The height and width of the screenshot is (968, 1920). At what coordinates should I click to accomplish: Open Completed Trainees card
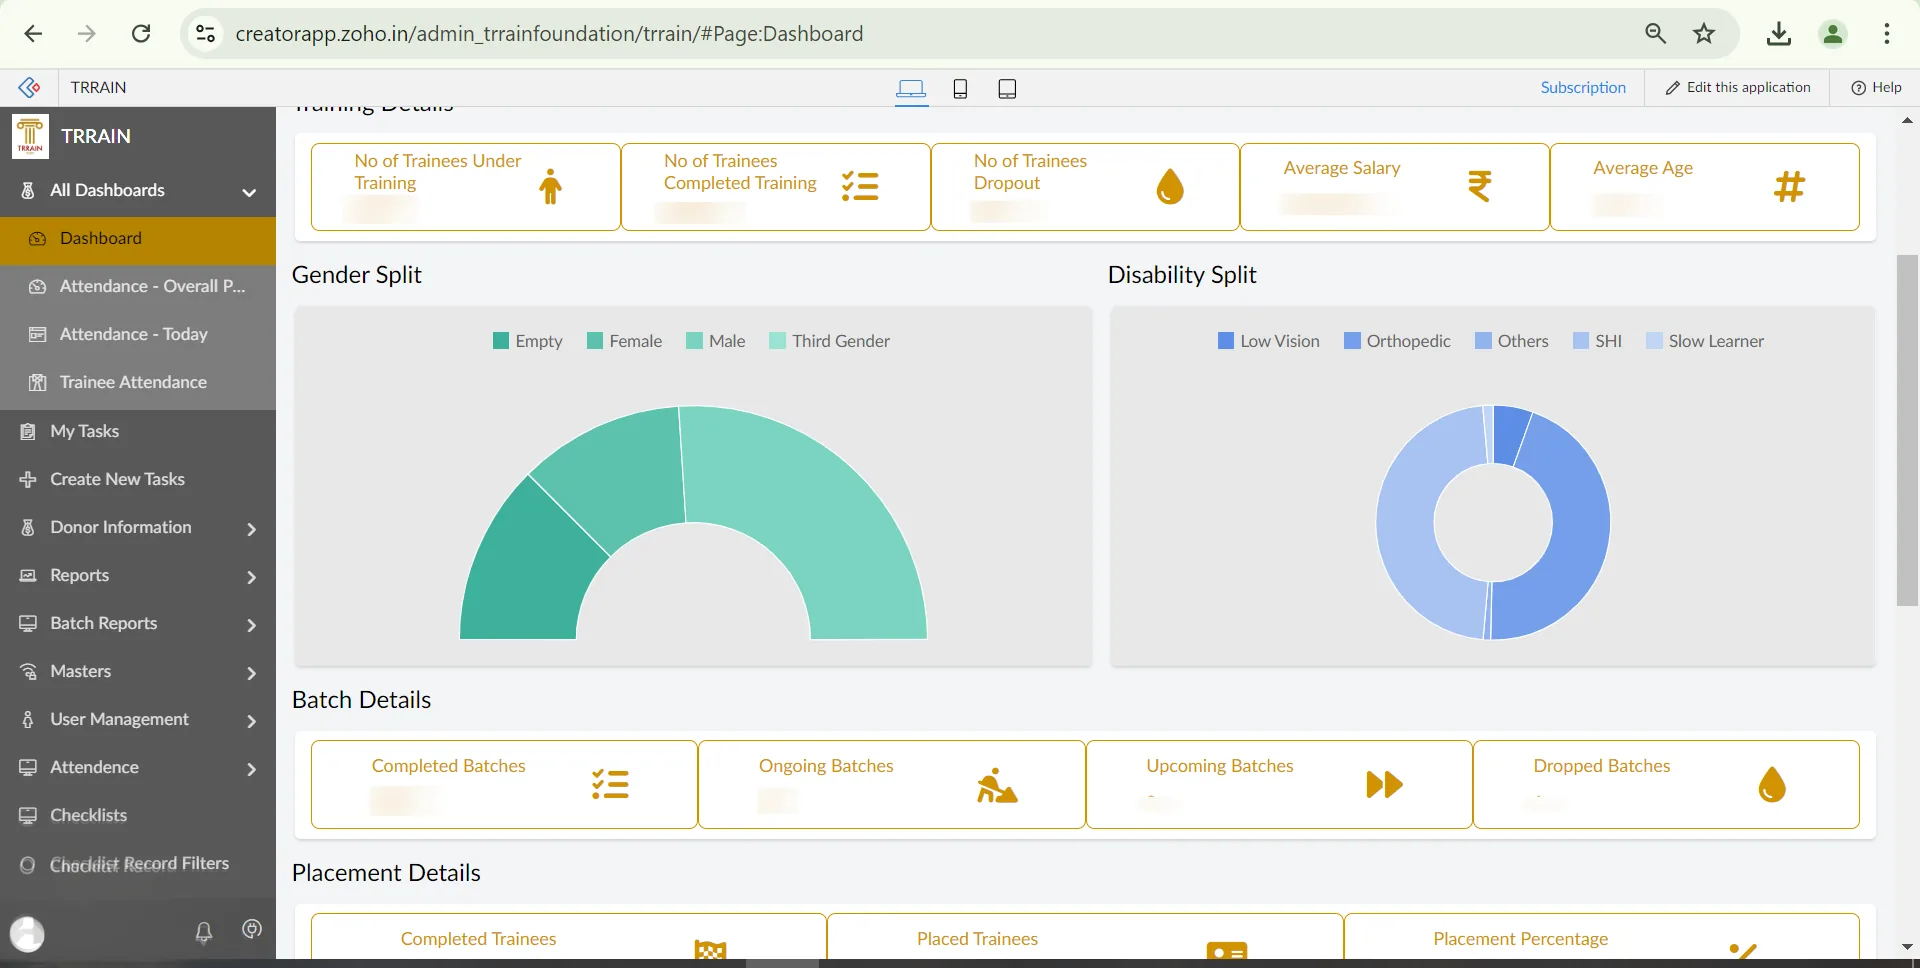pyautogui.click(x=569, y=938)
